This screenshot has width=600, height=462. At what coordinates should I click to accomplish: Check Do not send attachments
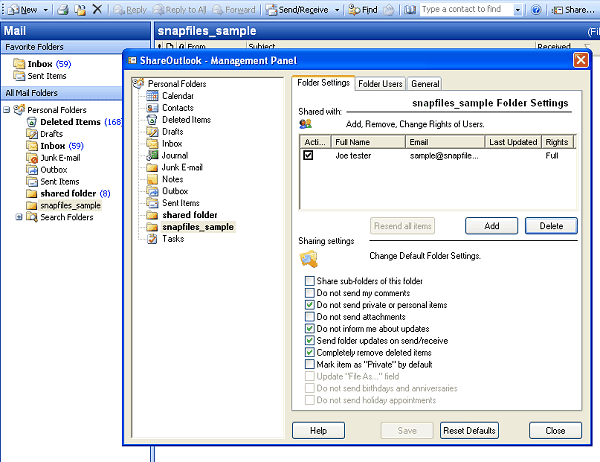point(310,317)
